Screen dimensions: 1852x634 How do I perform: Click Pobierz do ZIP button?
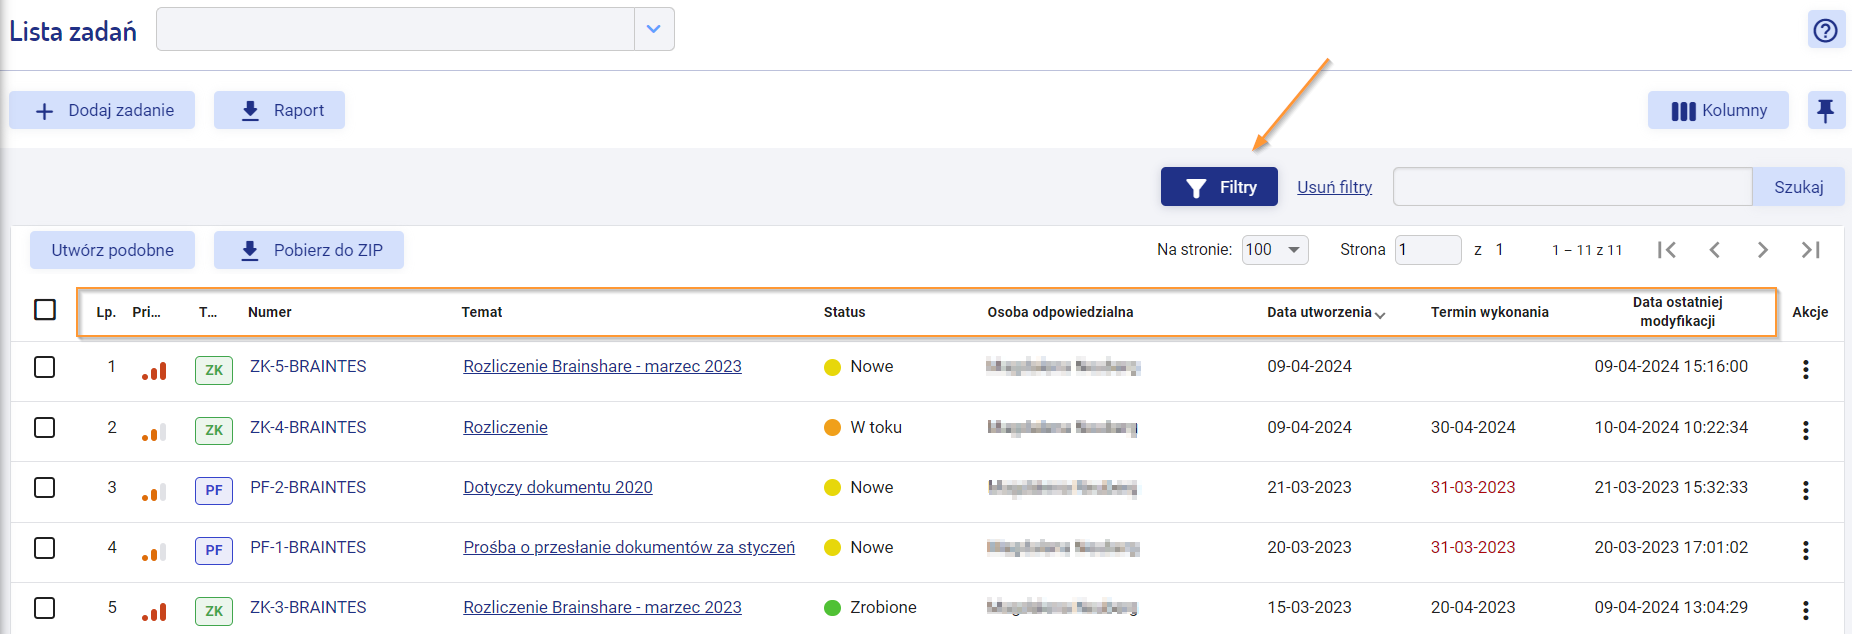pyautogui.click(x=309, y=250)
